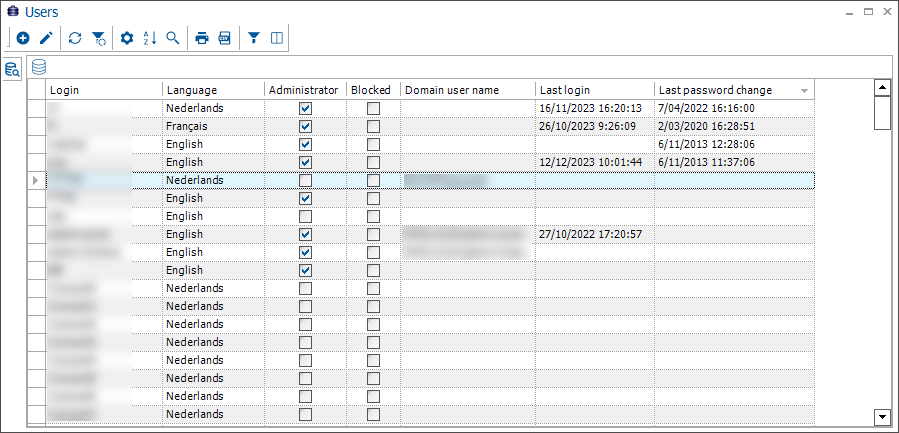Sort by the Language column header
Viewport: 899px width, 433px height.
point(213,90)
